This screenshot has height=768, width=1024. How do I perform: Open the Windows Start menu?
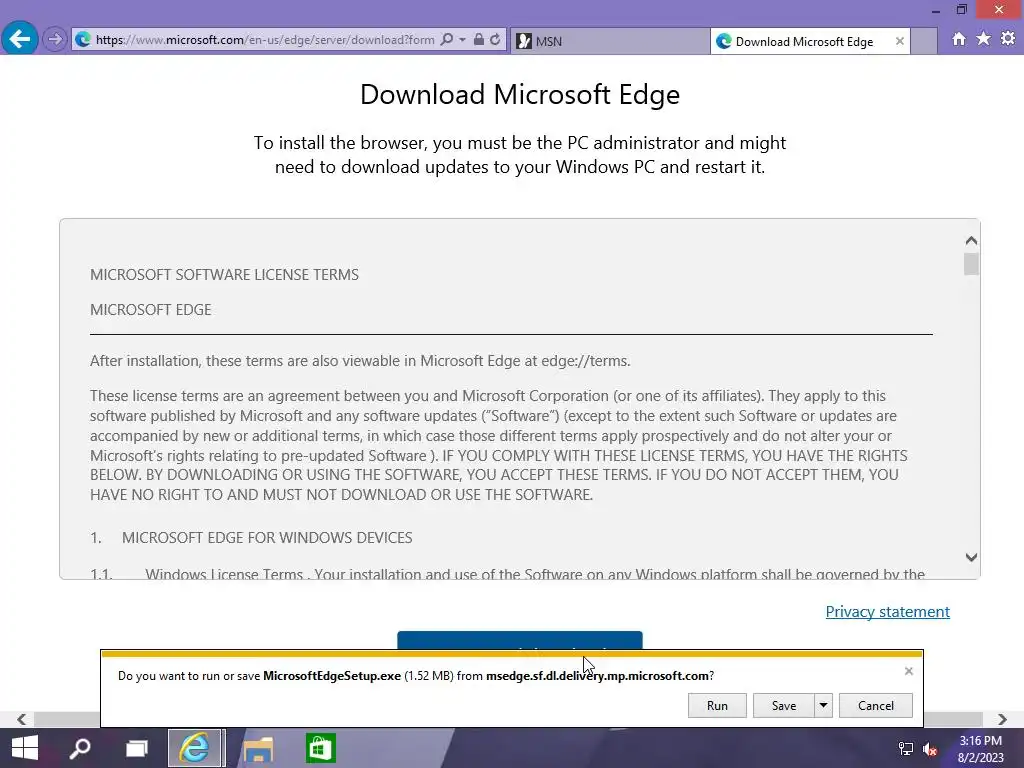pyautogui.click(x=25, y=748)
